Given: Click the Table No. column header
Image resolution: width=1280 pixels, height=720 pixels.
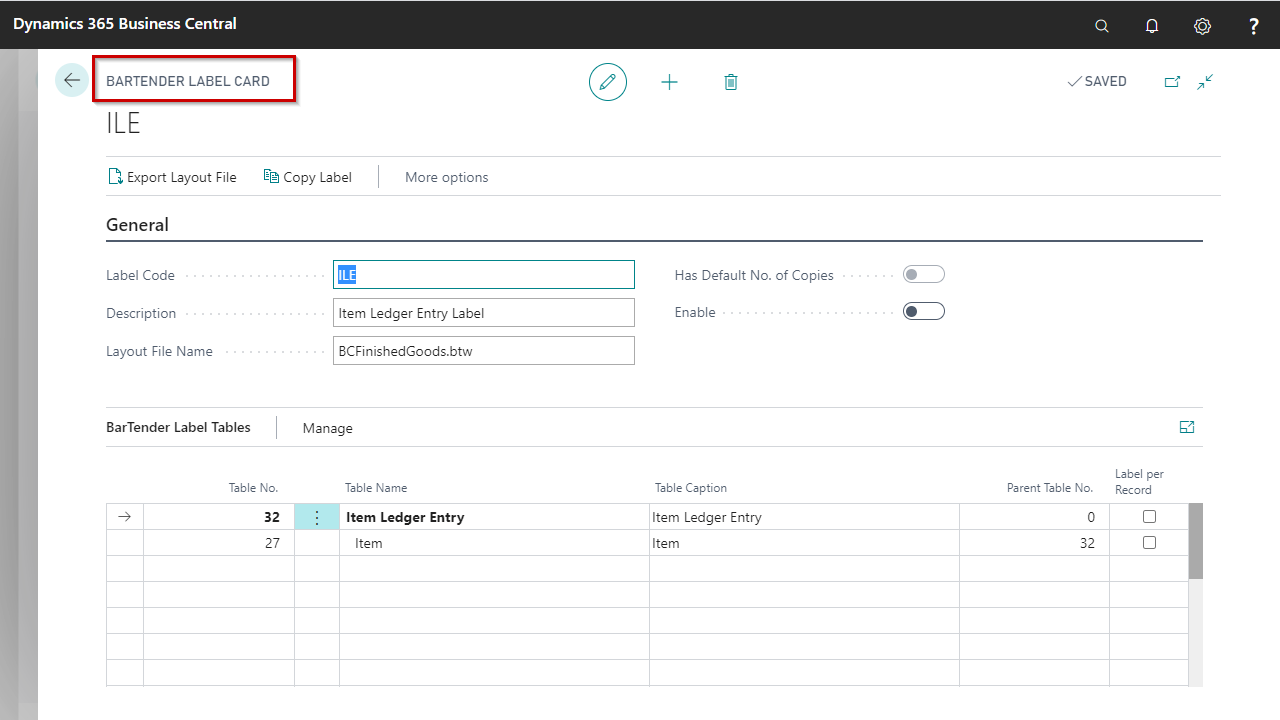Looking at the screenshot, I should 253,488.
